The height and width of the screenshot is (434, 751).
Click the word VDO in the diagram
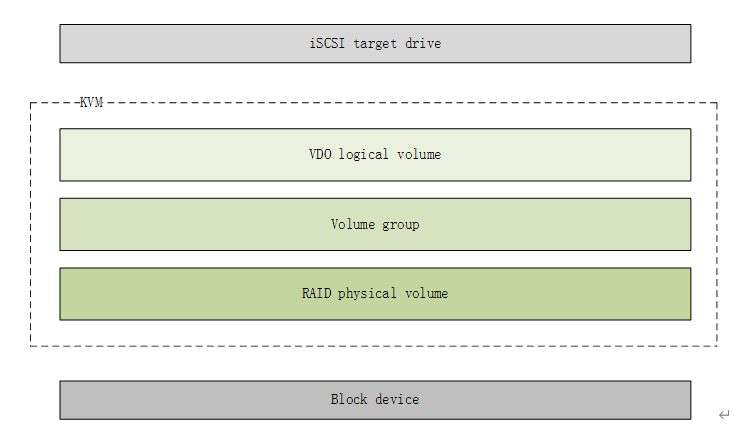pyautogui.click(x=320, y=154)
